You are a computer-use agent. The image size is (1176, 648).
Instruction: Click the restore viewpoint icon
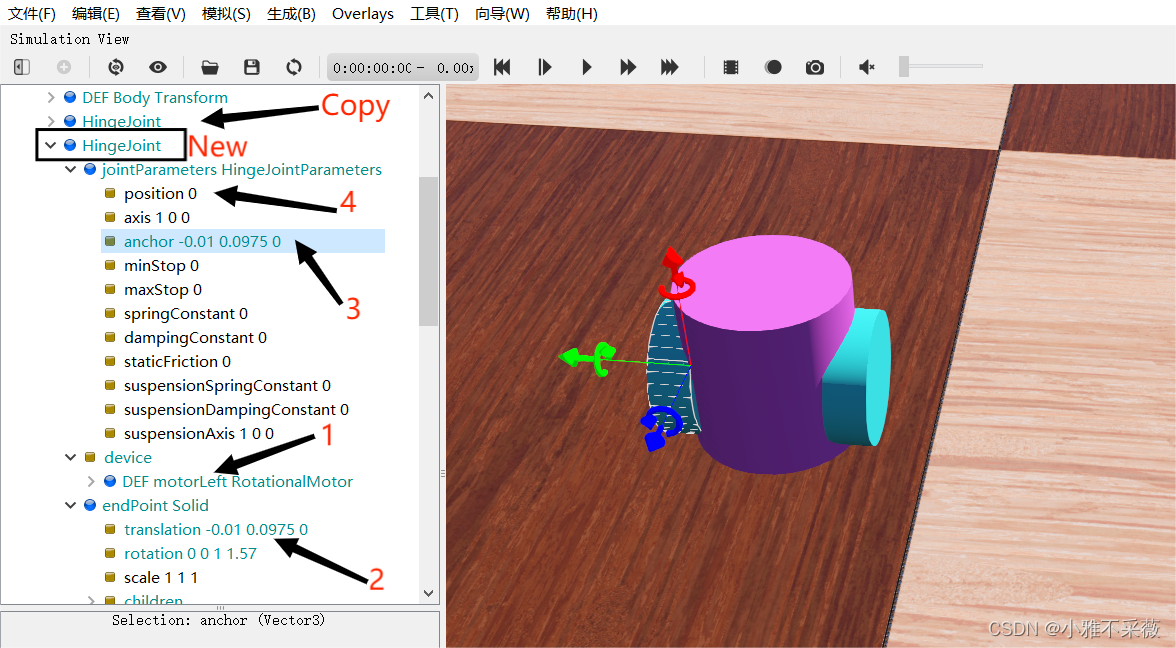point(116,67)
